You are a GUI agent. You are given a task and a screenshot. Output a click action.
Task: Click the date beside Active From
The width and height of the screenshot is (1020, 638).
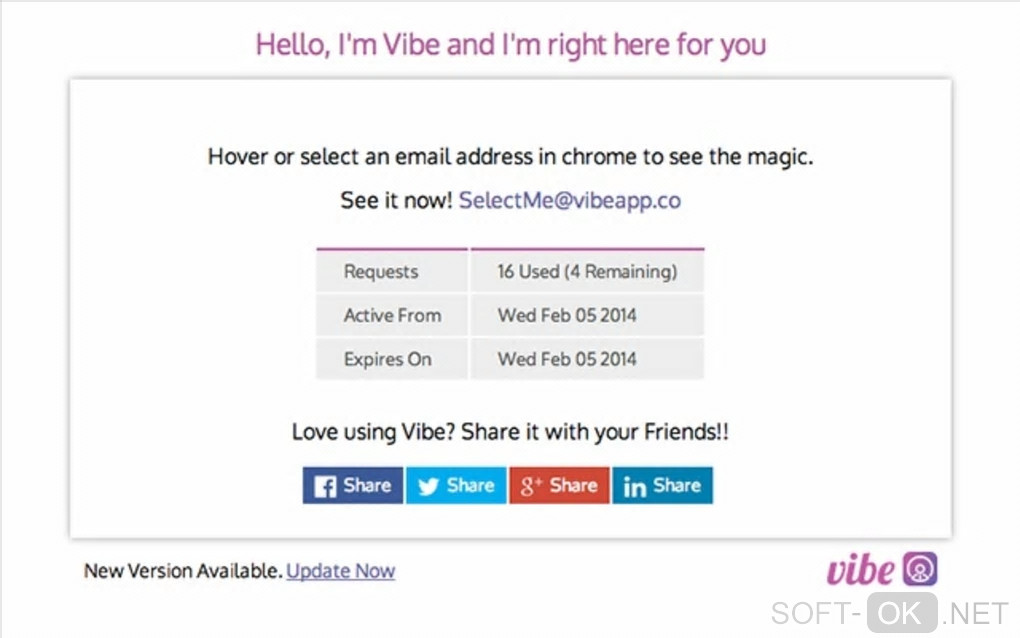pos(567,315)
